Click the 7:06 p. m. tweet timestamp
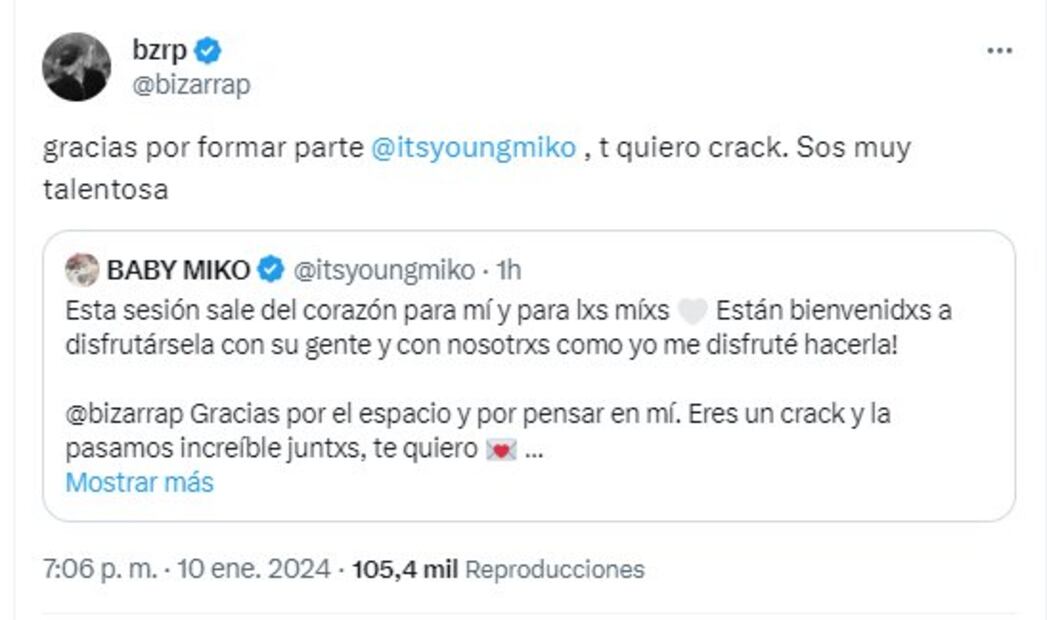Image resolution: width=1047 pixels, height=620 pixels. click(x=100, y=570)
